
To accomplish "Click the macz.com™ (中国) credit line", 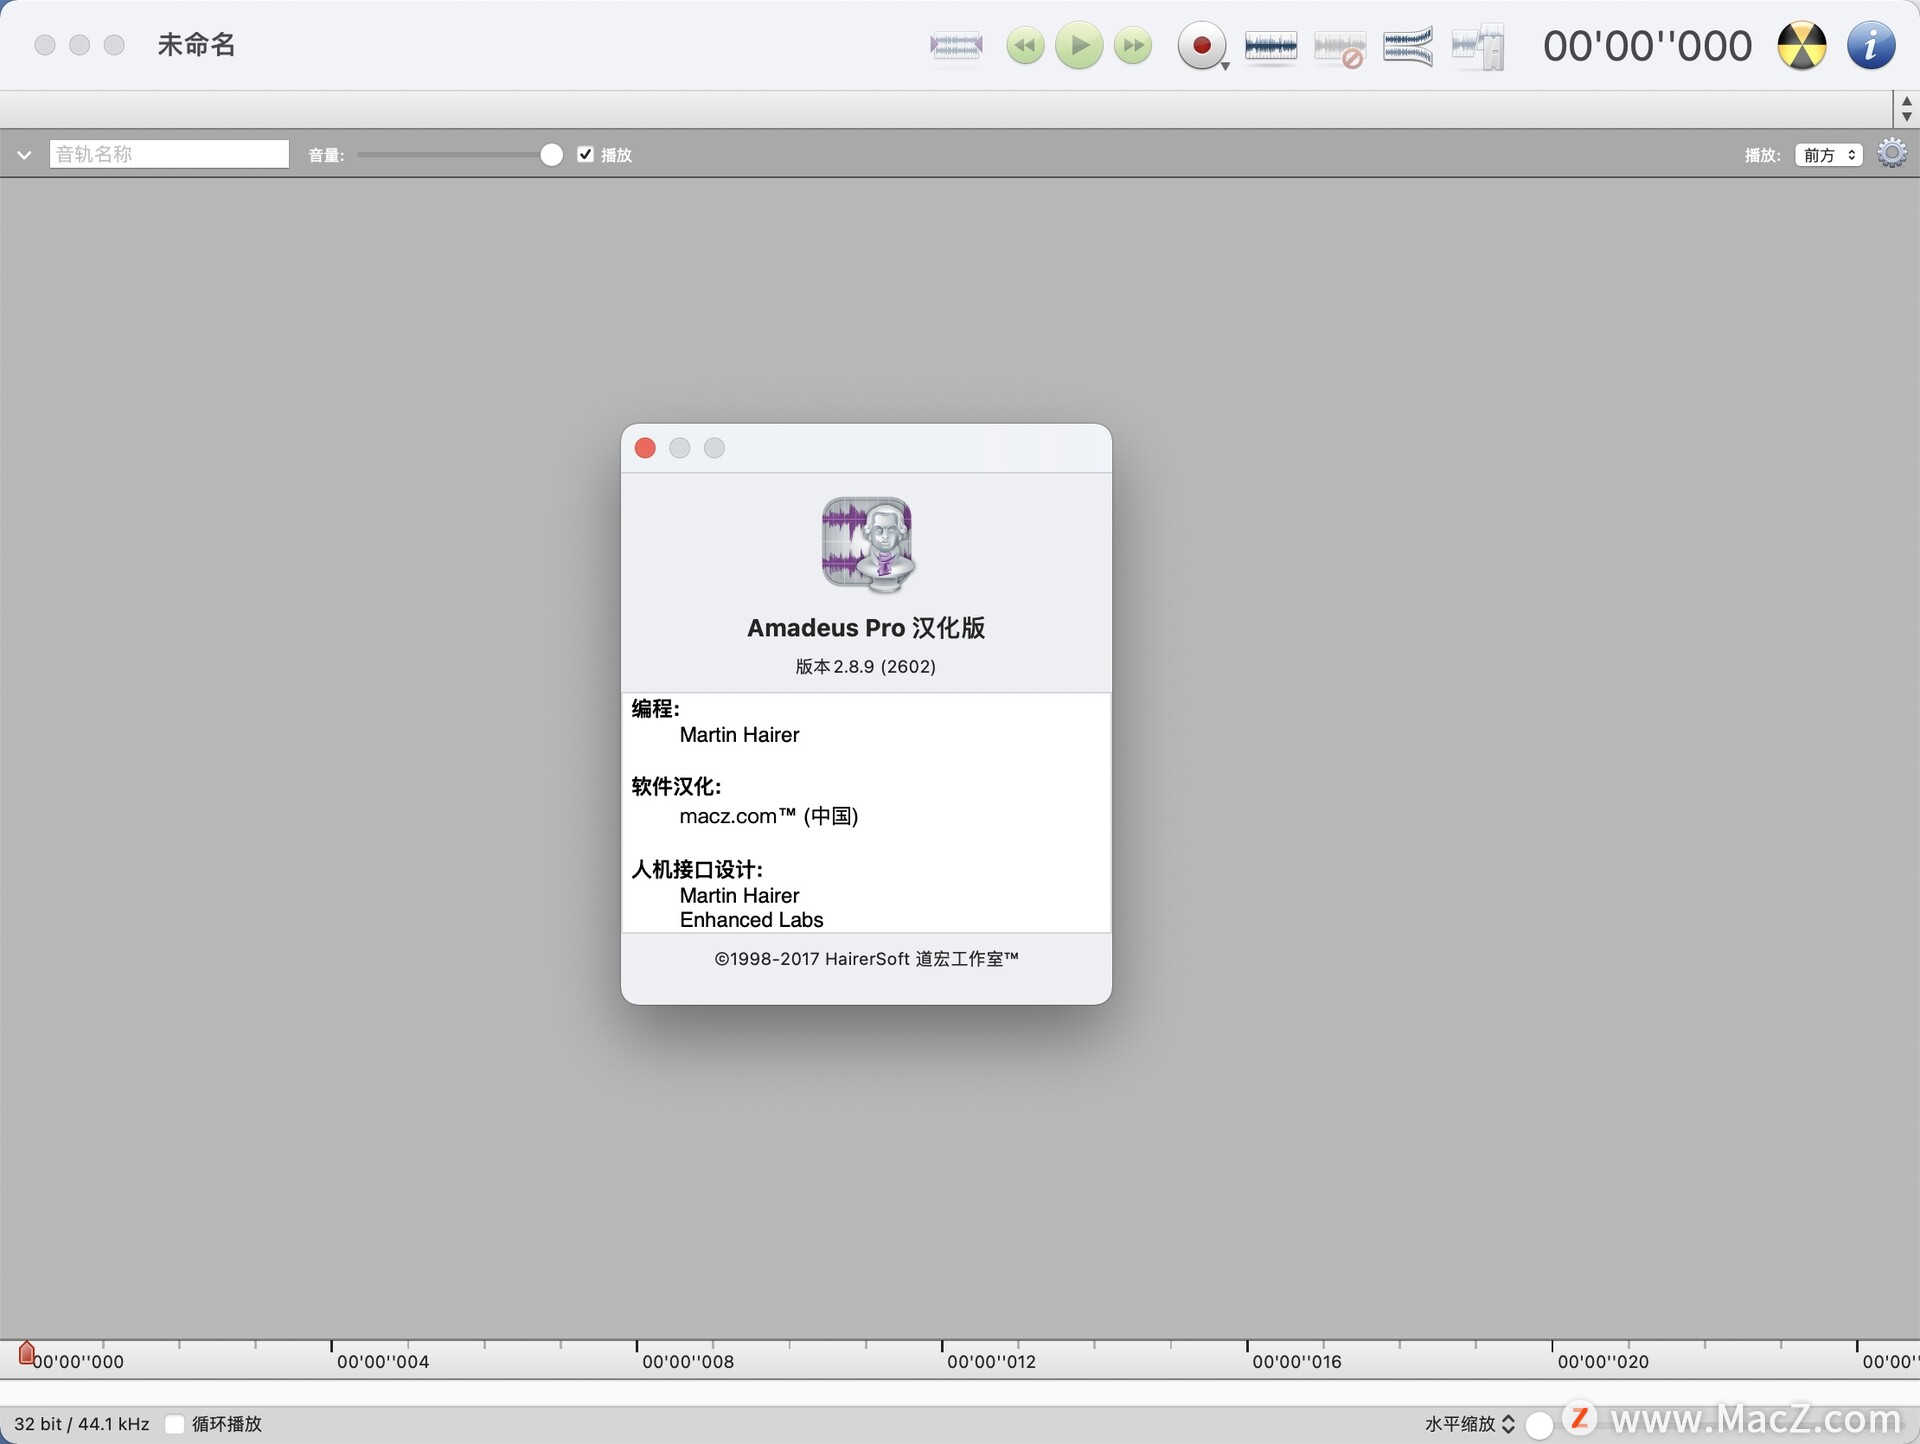I will click(x=769, y=816).
